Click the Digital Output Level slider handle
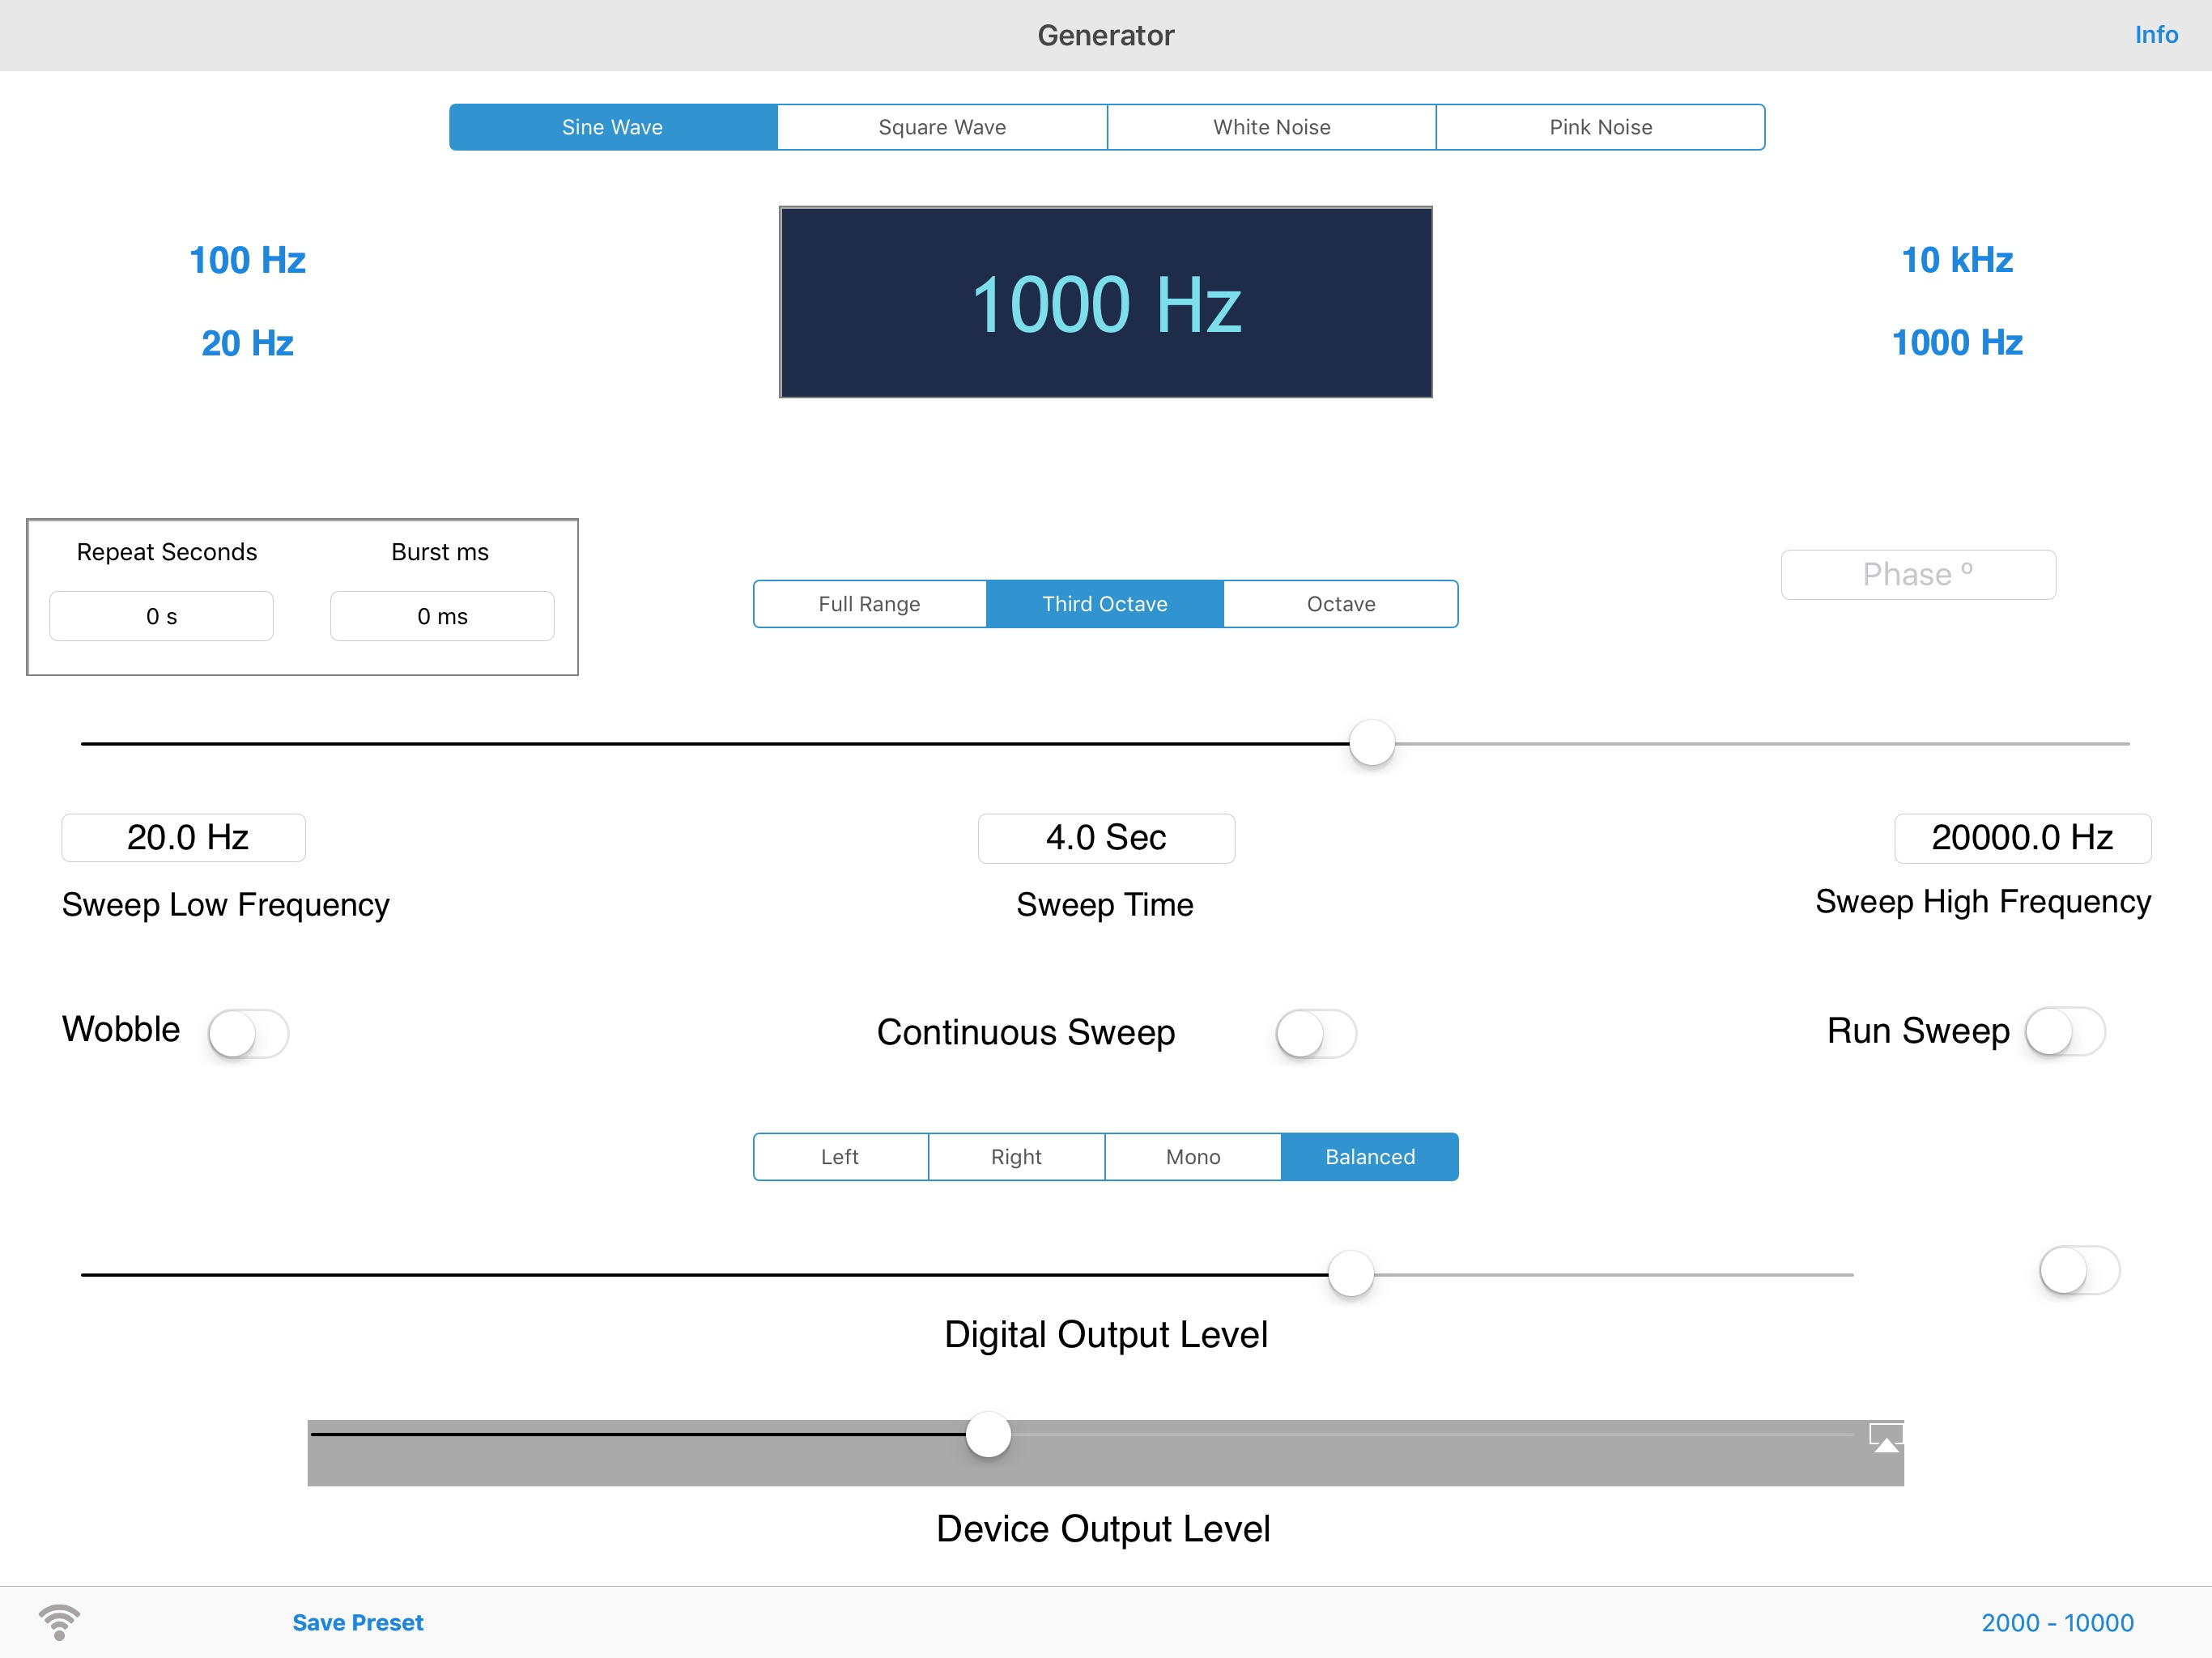 [x=1350, y=1274]
